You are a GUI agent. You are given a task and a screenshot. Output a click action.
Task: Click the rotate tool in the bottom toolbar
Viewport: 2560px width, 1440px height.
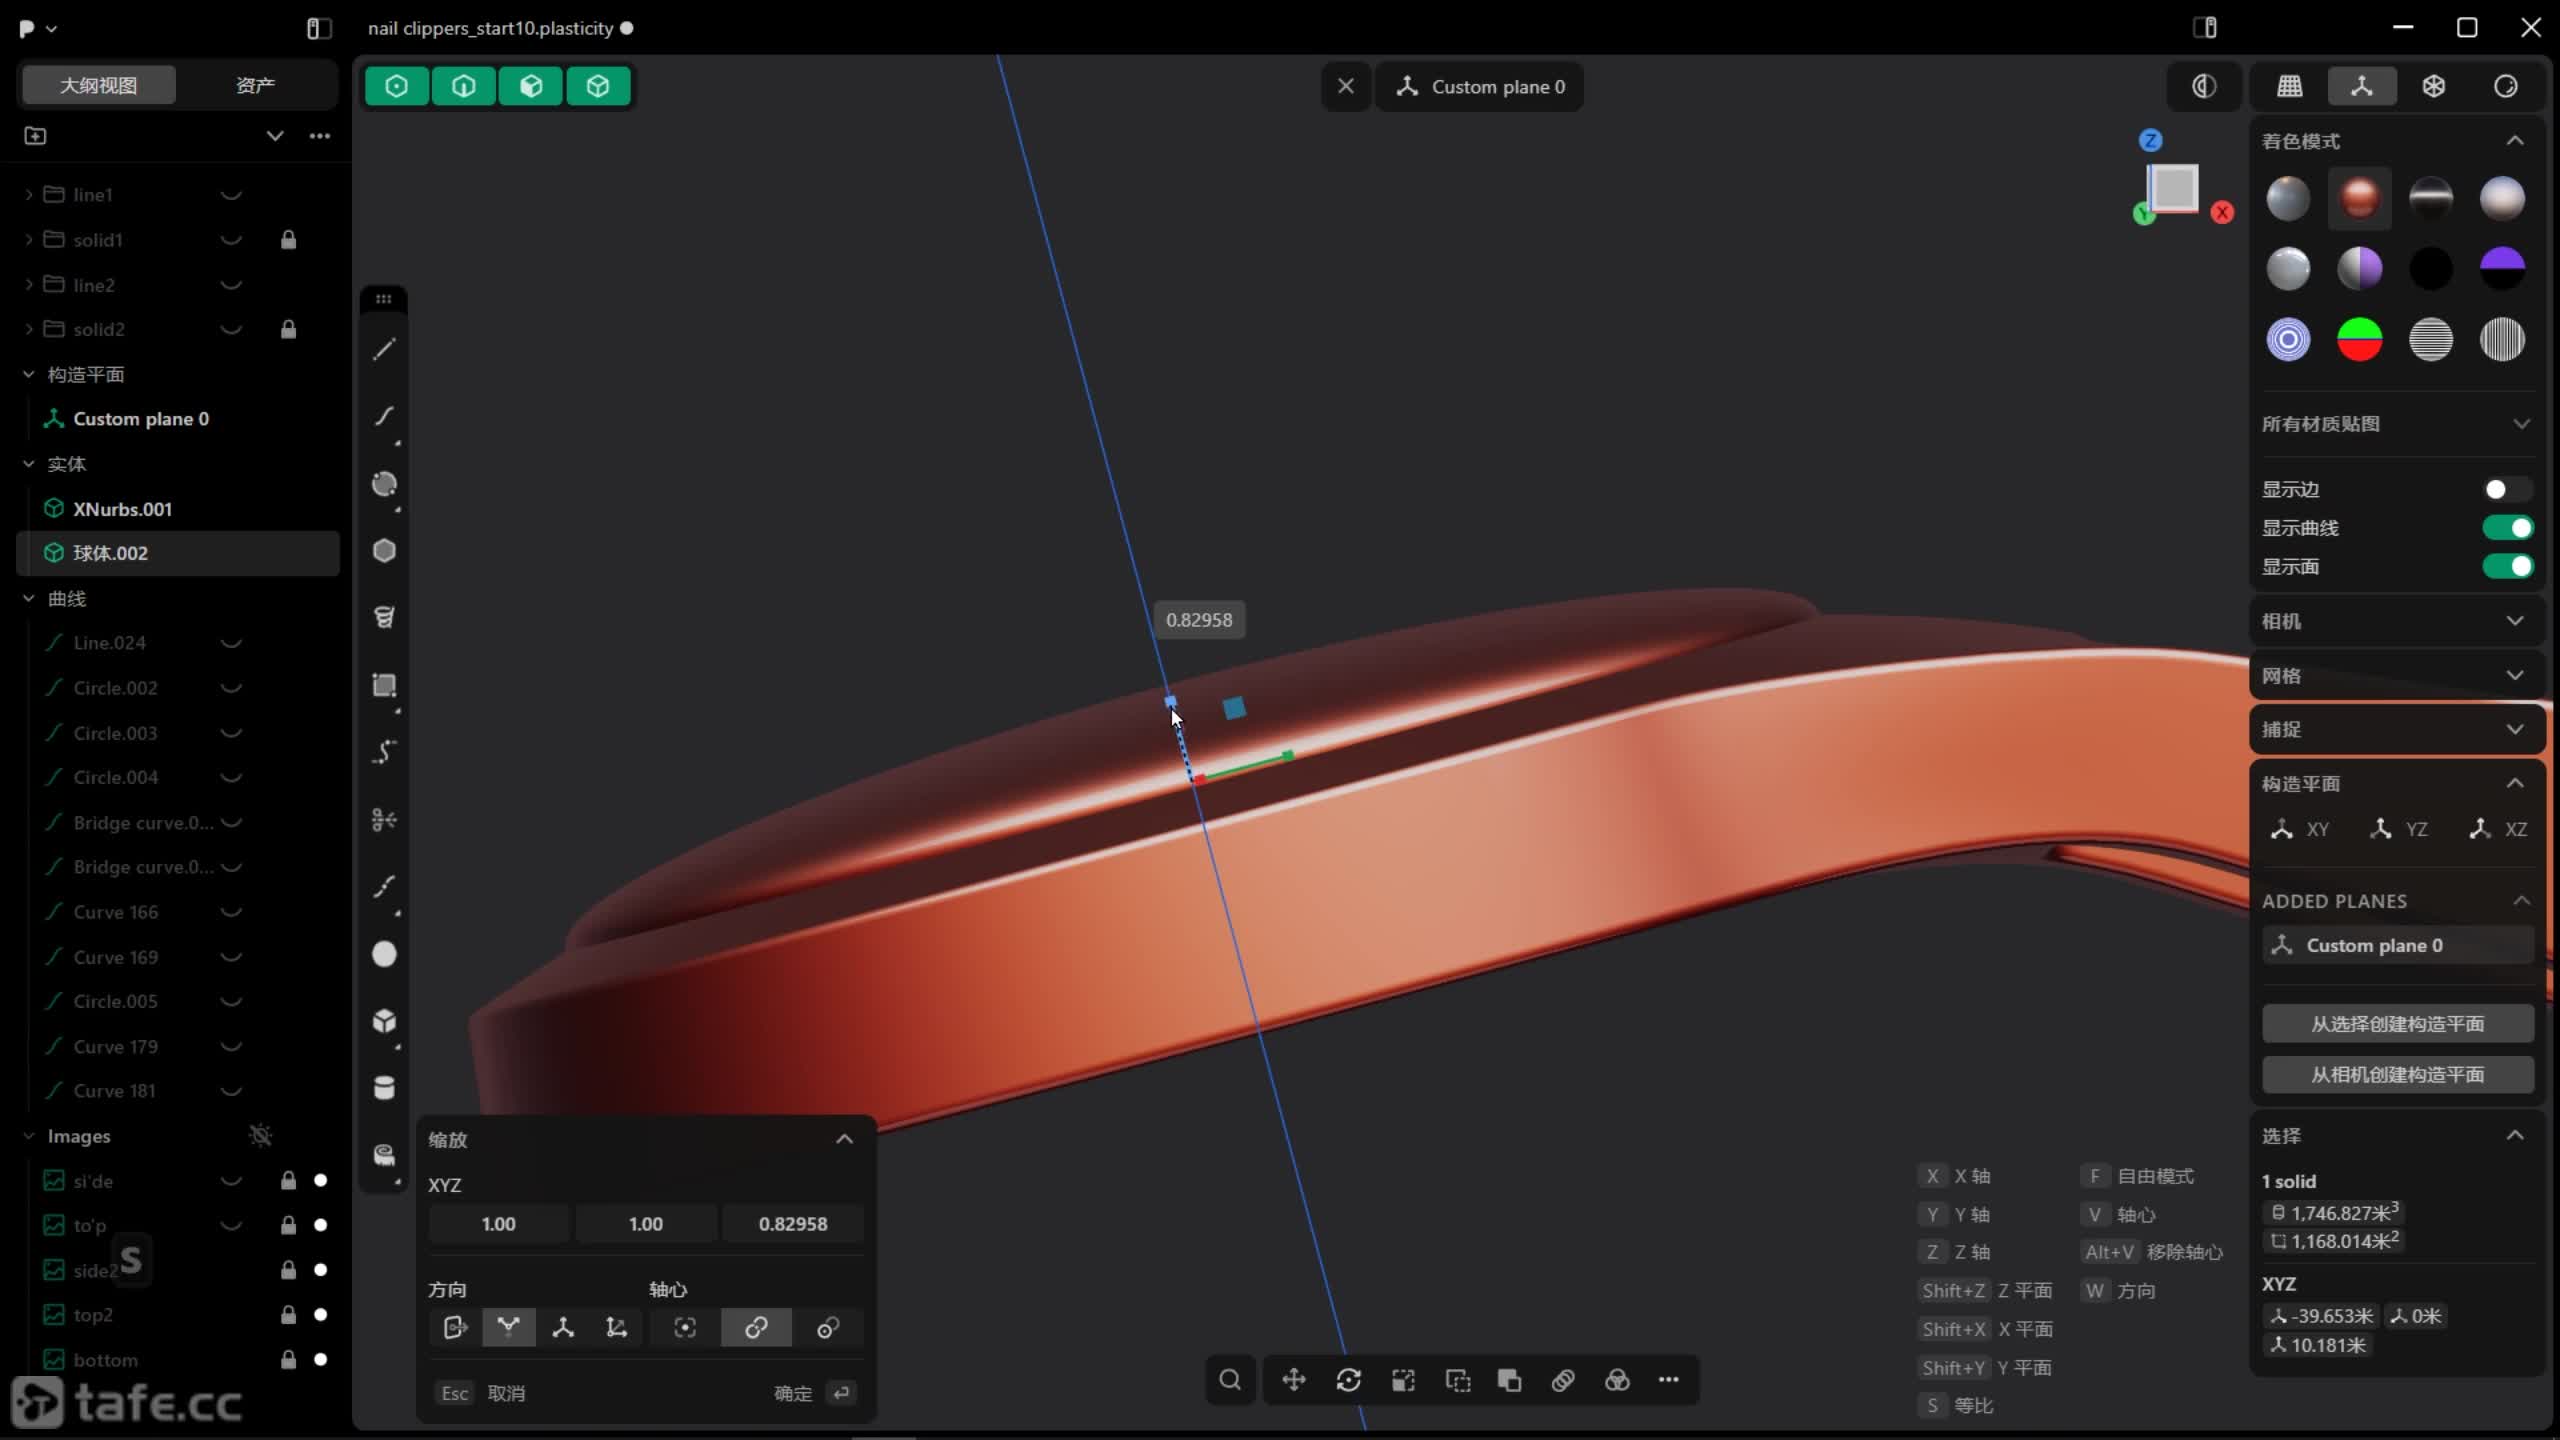click(x=1348, y=1380)
